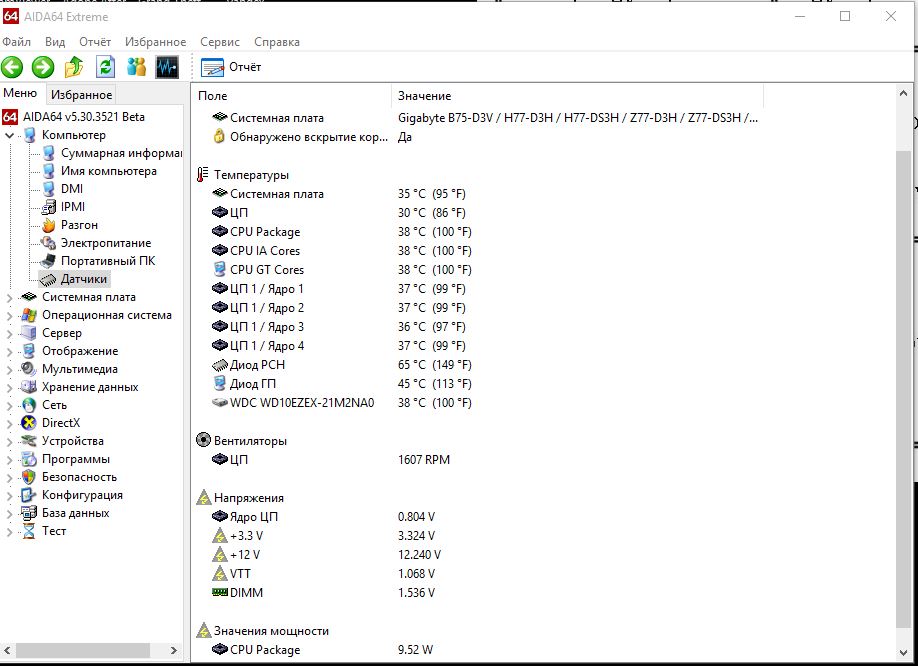Open the Отчёт menu in the menu bar

click(95, 42)
